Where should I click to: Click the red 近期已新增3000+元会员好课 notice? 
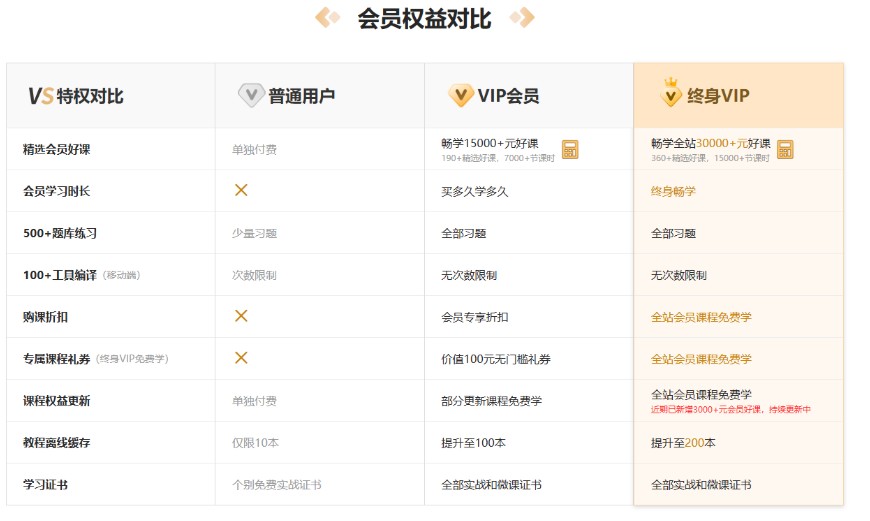pos(730,409)
